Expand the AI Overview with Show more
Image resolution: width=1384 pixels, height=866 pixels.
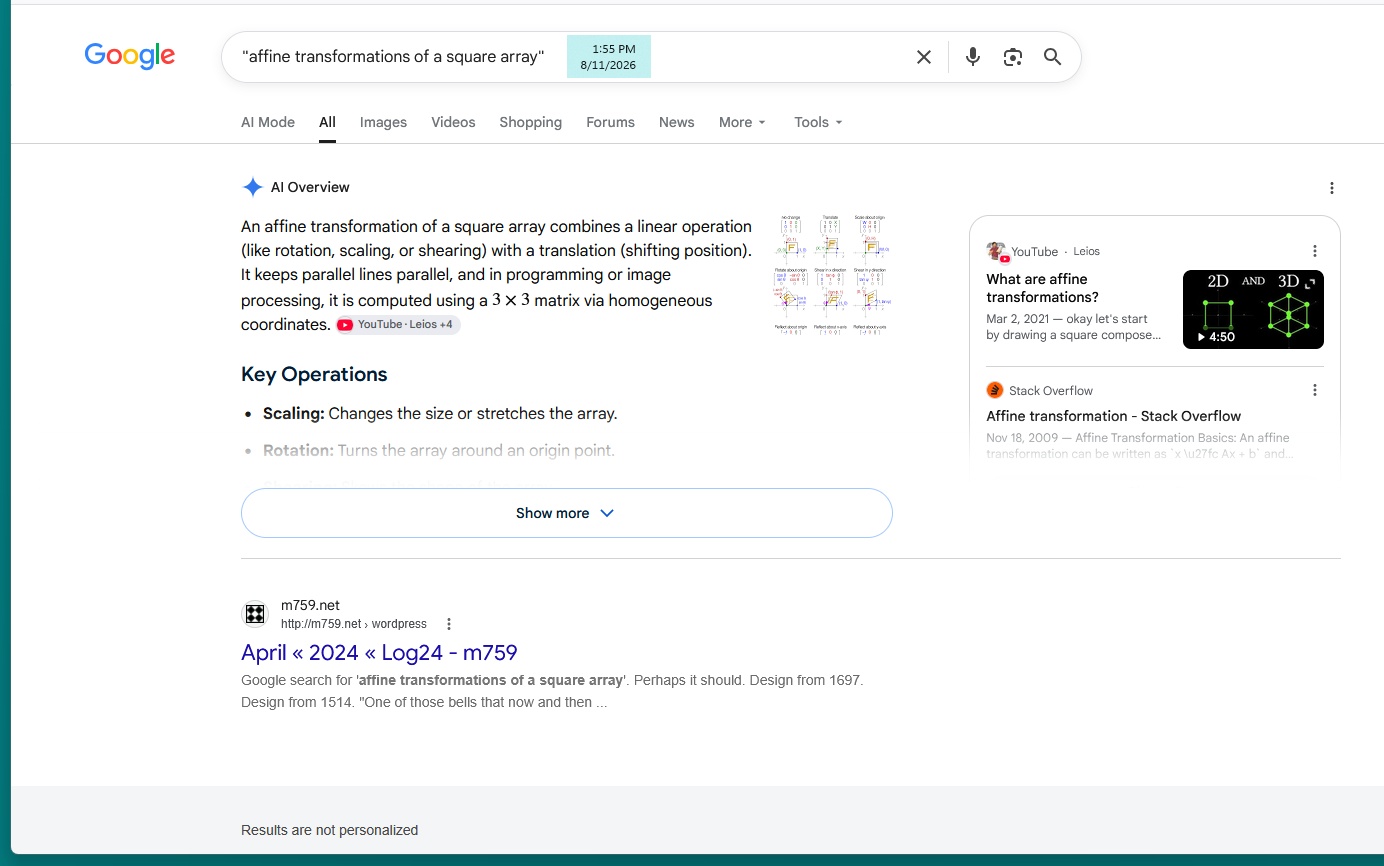coord(566,513)
